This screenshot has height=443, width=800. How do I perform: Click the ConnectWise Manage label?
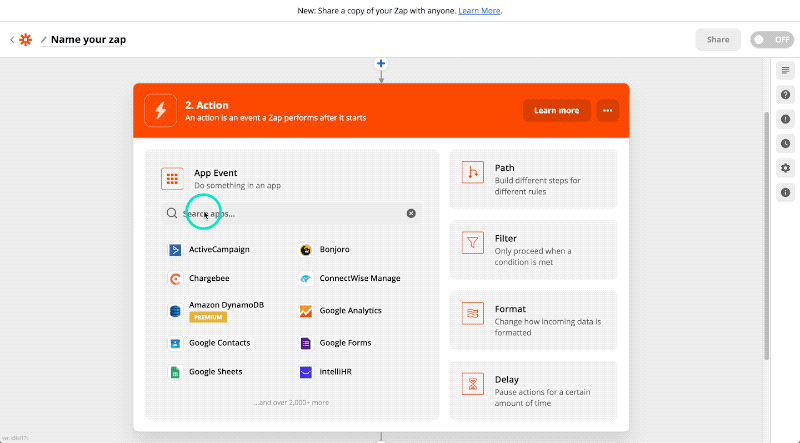point(360,279)
